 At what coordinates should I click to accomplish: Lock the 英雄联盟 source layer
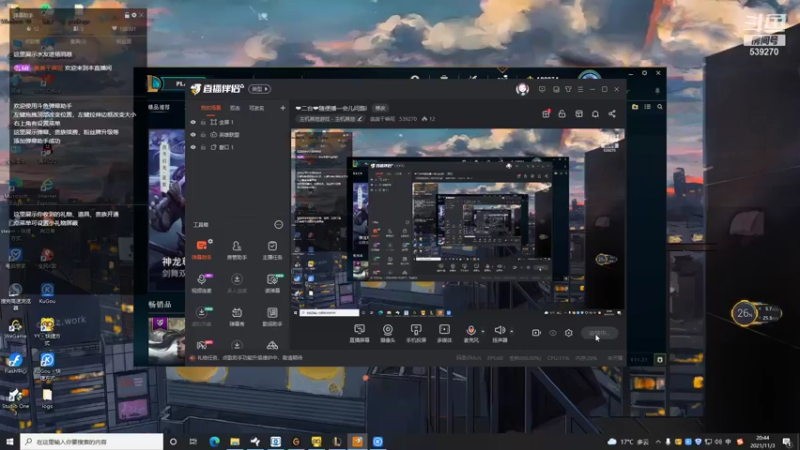(x=203, y=135)
